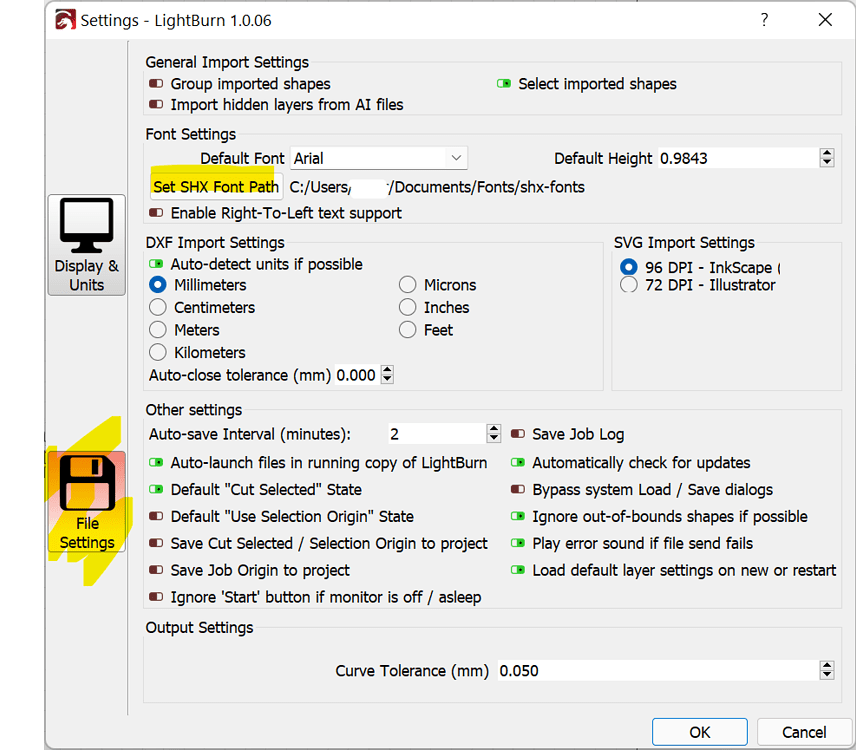
Task: Enable Right-To-Left text support
Action: 156,213
